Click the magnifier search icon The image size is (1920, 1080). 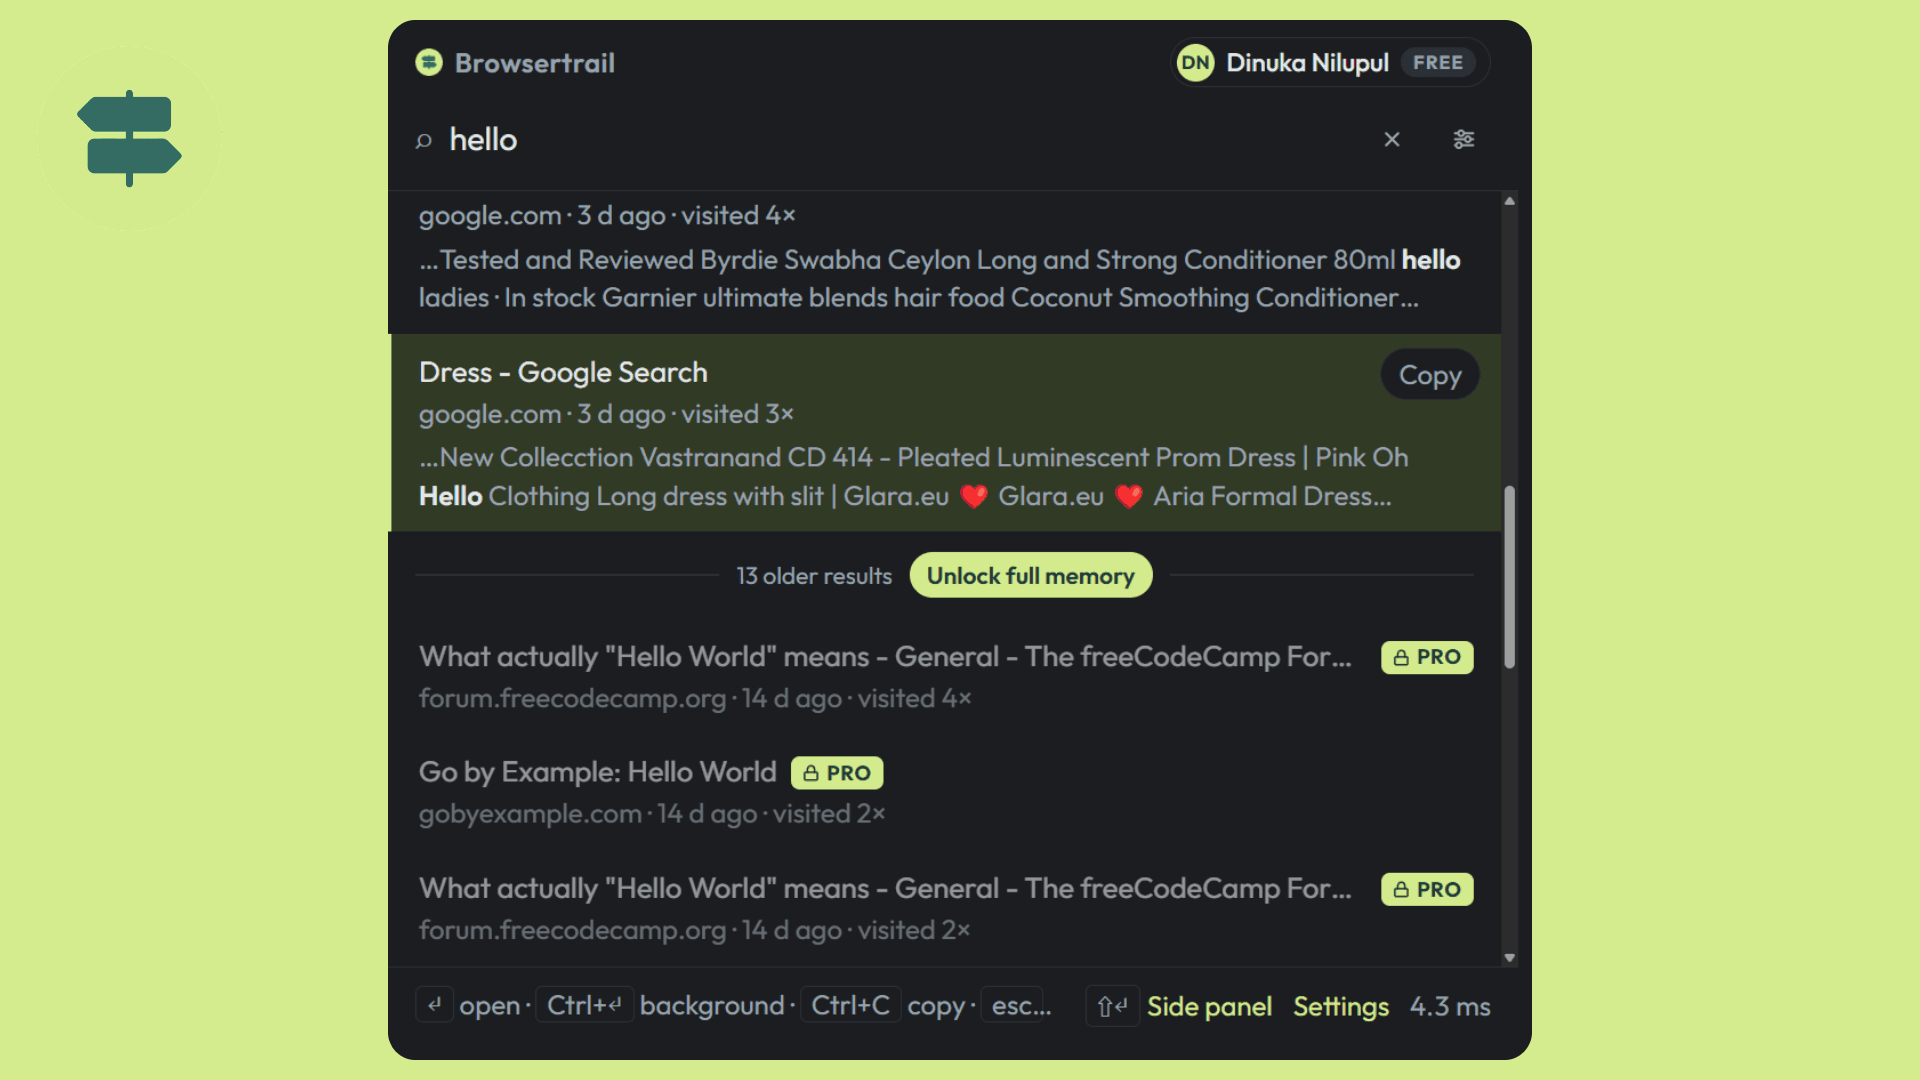(x=424, y=140)
